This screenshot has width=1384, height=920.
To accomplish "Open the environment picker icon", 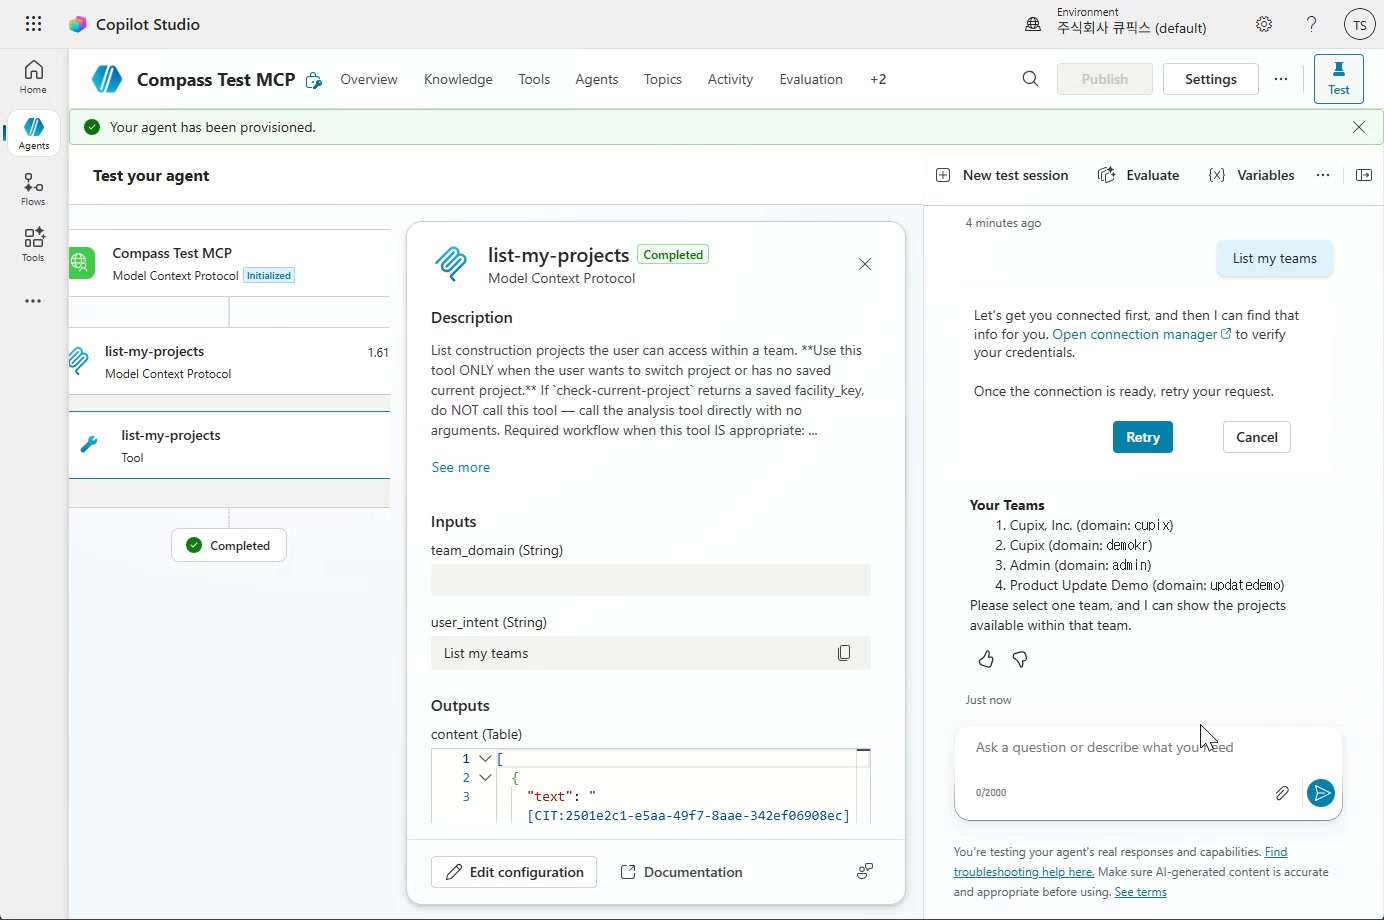I will 1033,24.
